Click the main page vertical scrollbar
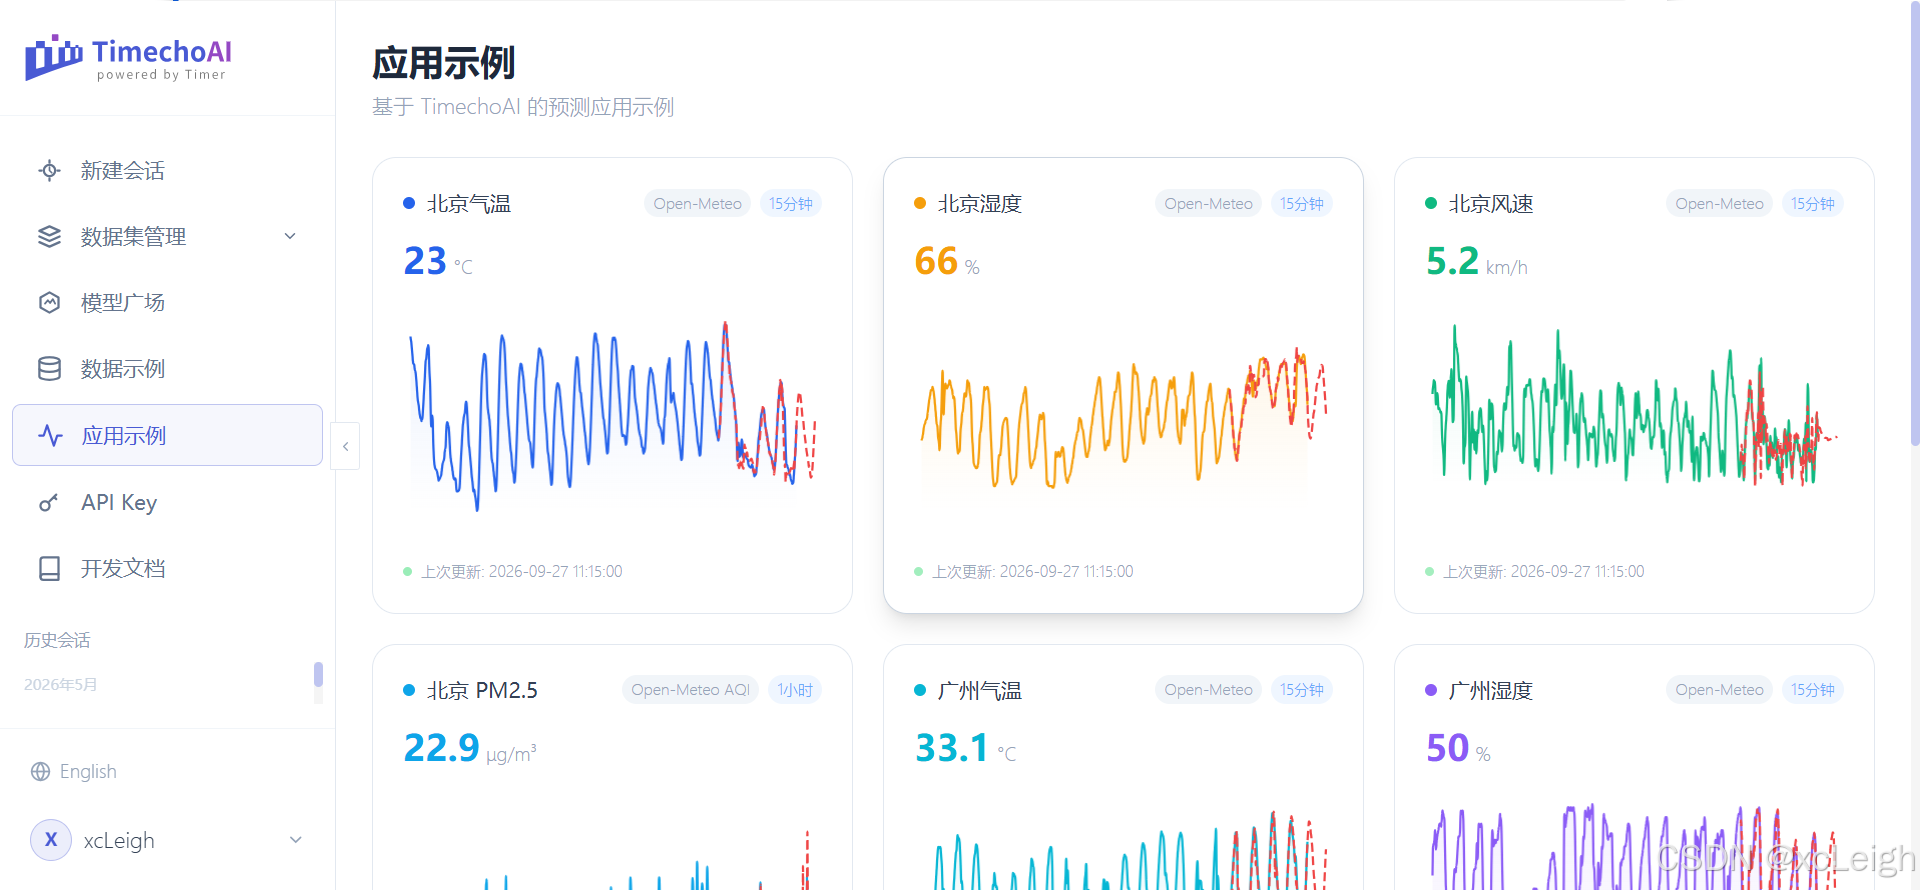Viewport: 1920px width, 890px height. (x=1914, y=223)
